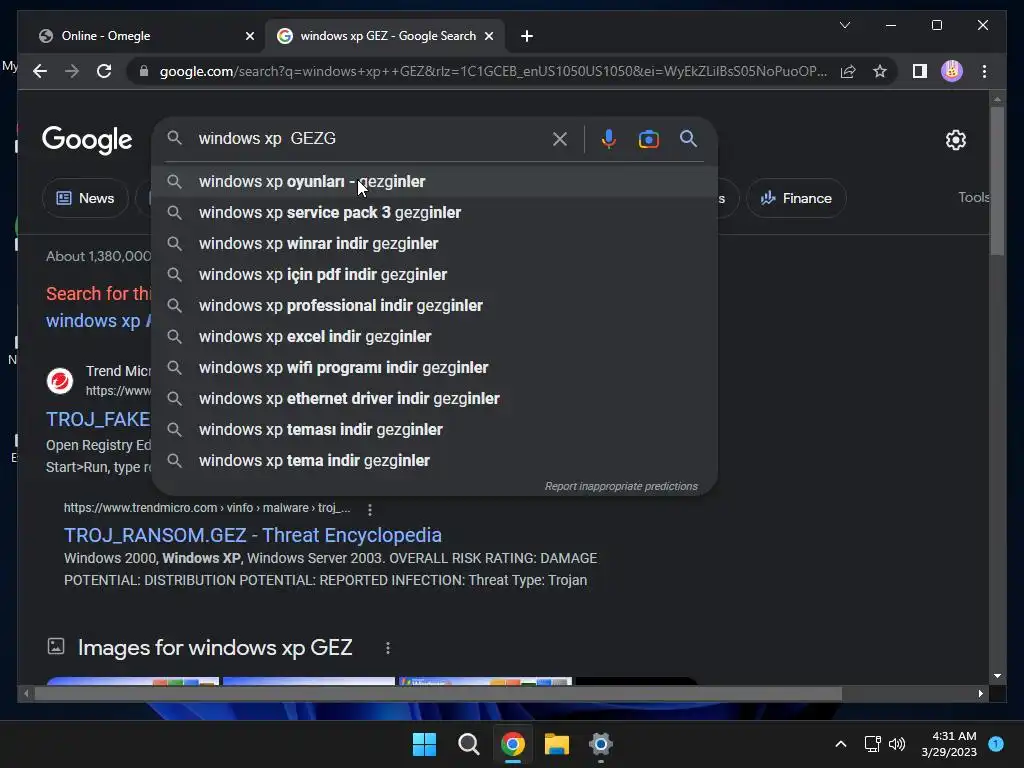Close the windows xp GEZ Google Search tab
Screen dimensions: 1024x768
488,36
